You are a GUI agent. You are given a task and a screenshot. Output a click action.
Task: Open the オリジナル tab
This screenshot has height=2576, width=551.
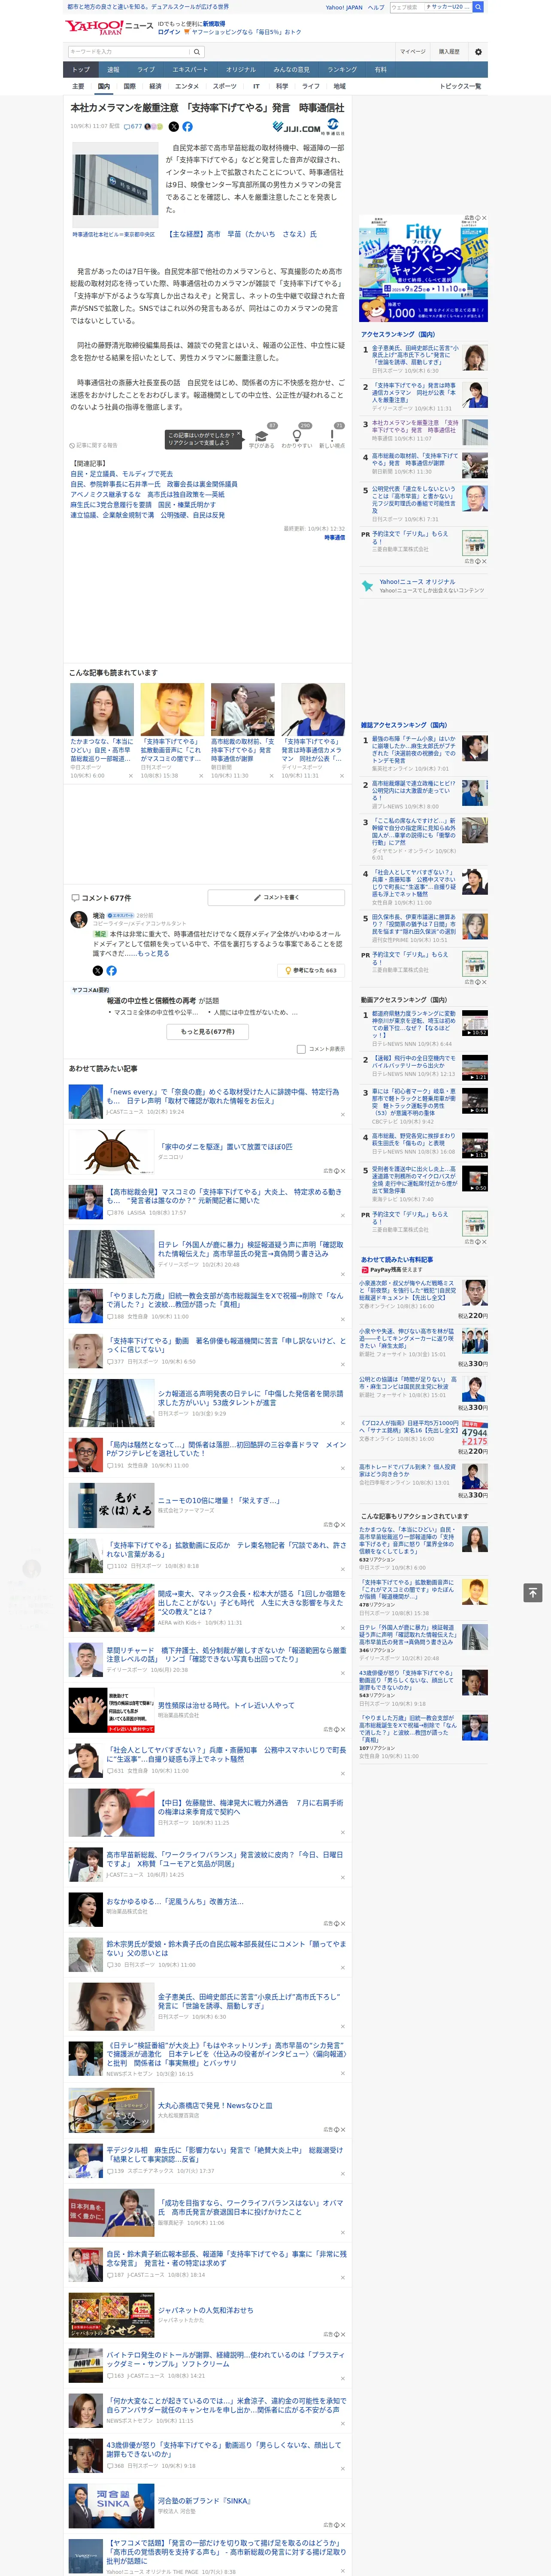[241, 70]
